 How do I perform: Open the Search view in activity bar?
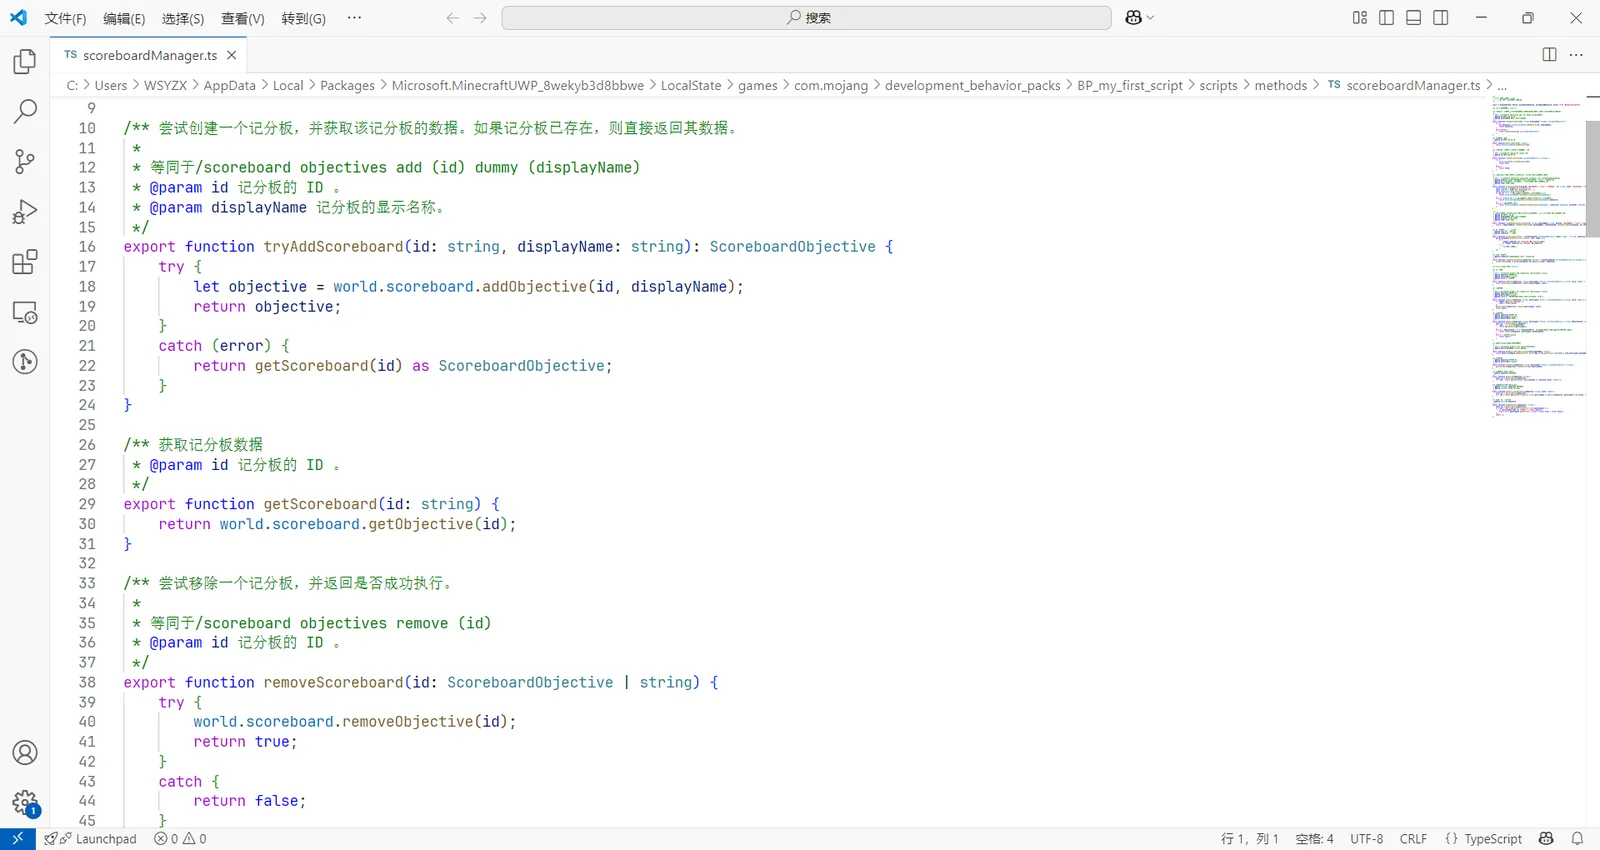pyautogui.click(x=25, y=111)
